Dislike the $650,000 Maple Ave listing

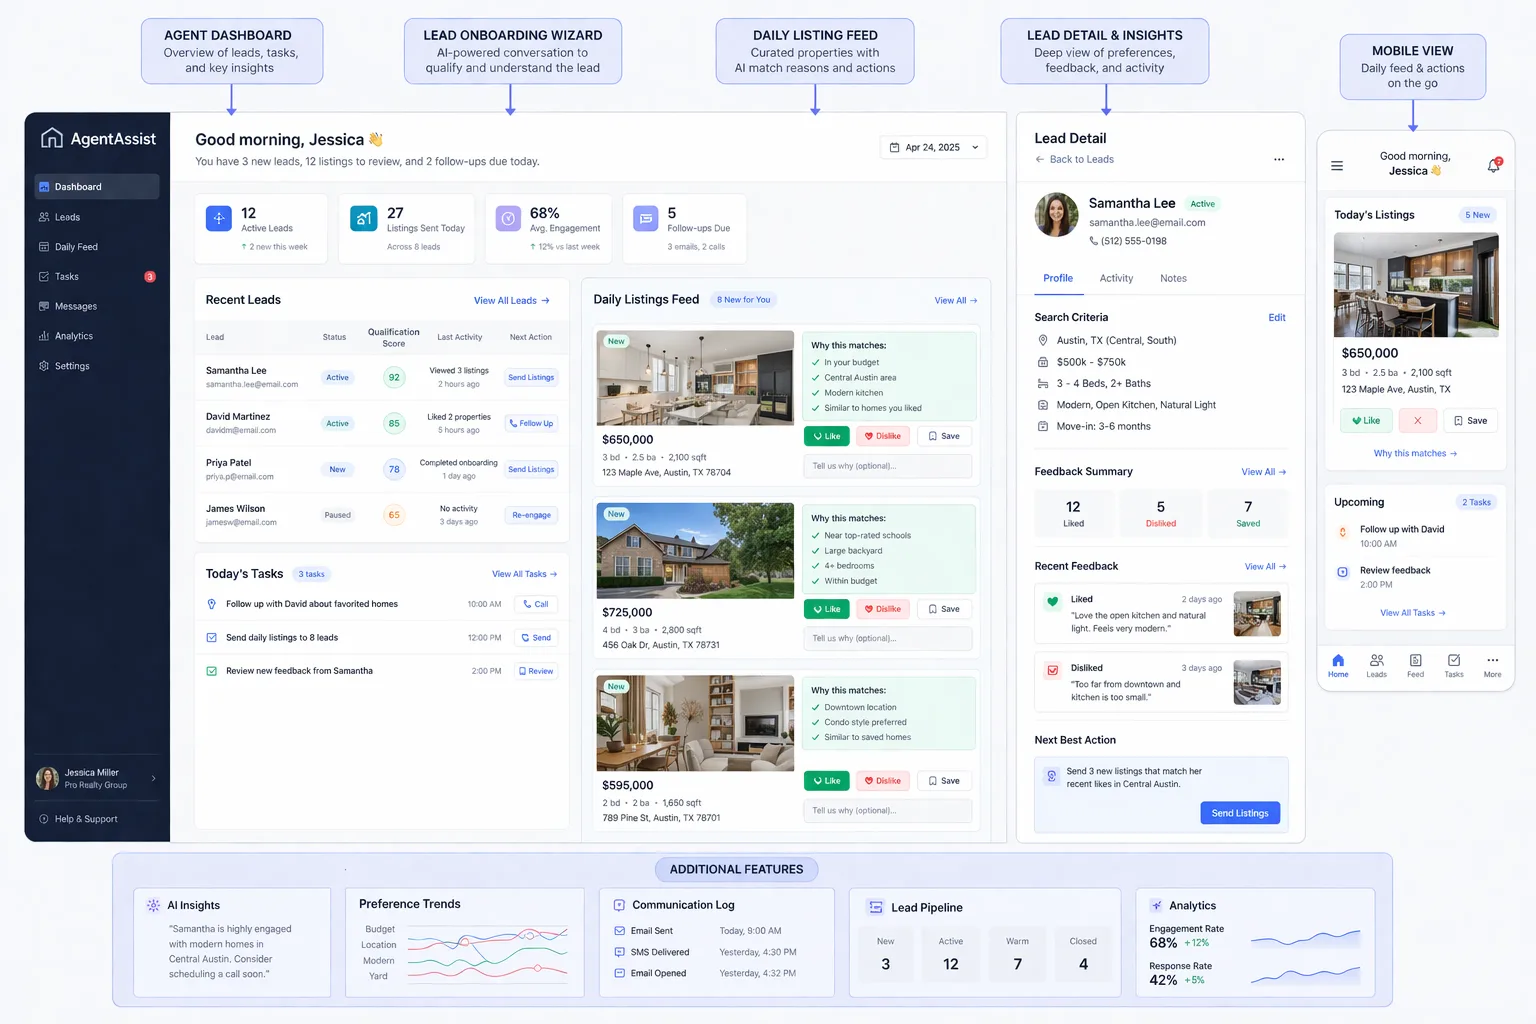coord(883,436)
